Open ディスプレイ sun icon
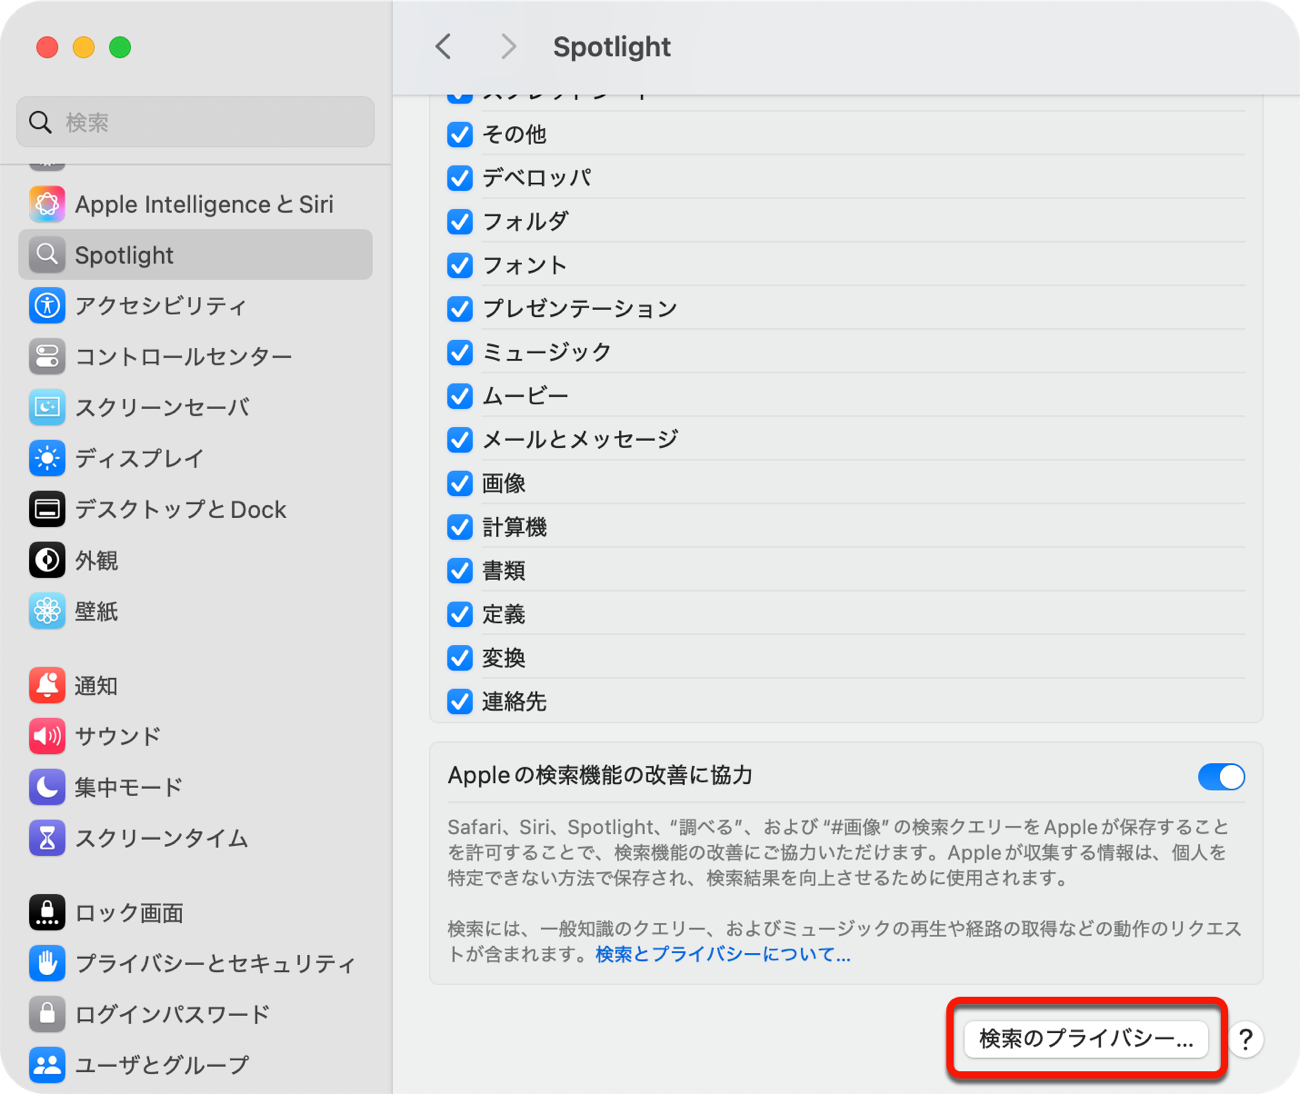This screenshot has height=1094, width=1300. click(x=47, y=458)
